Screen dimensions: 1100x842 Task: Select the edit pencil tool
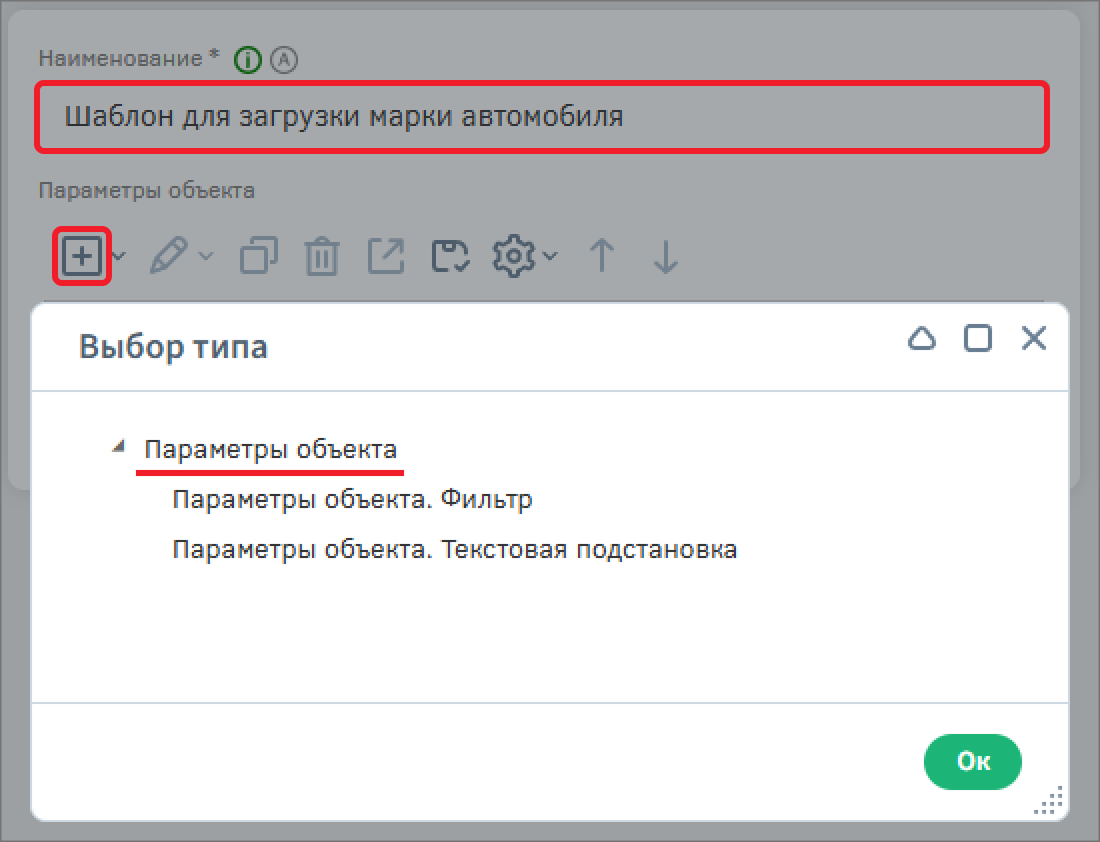(x=172, y=255)
